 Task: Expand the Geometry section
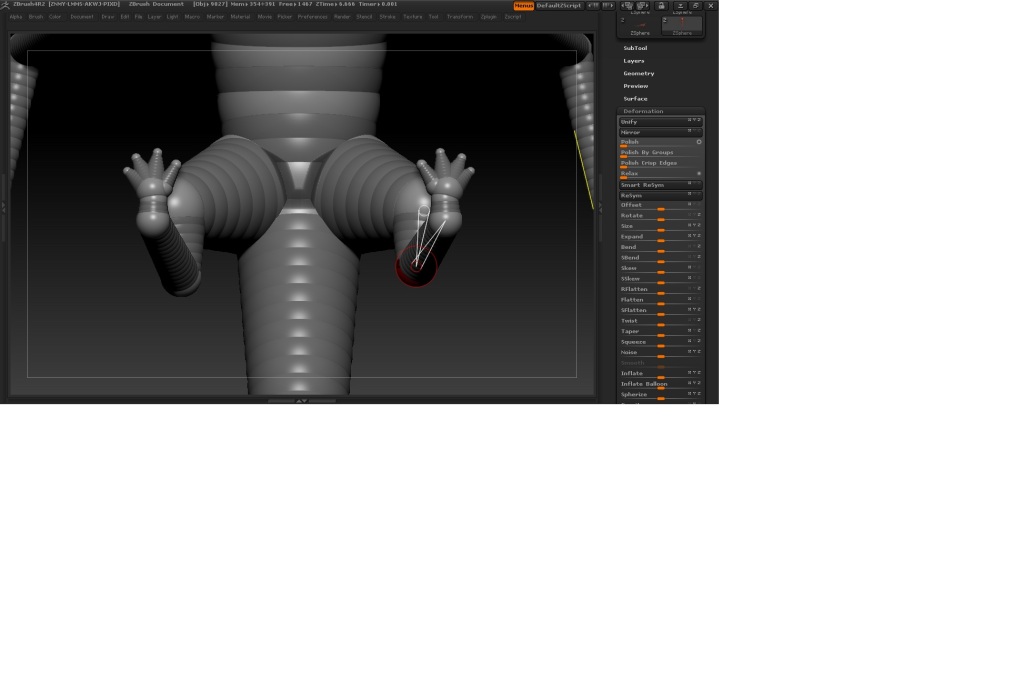[x=639, y=74]
